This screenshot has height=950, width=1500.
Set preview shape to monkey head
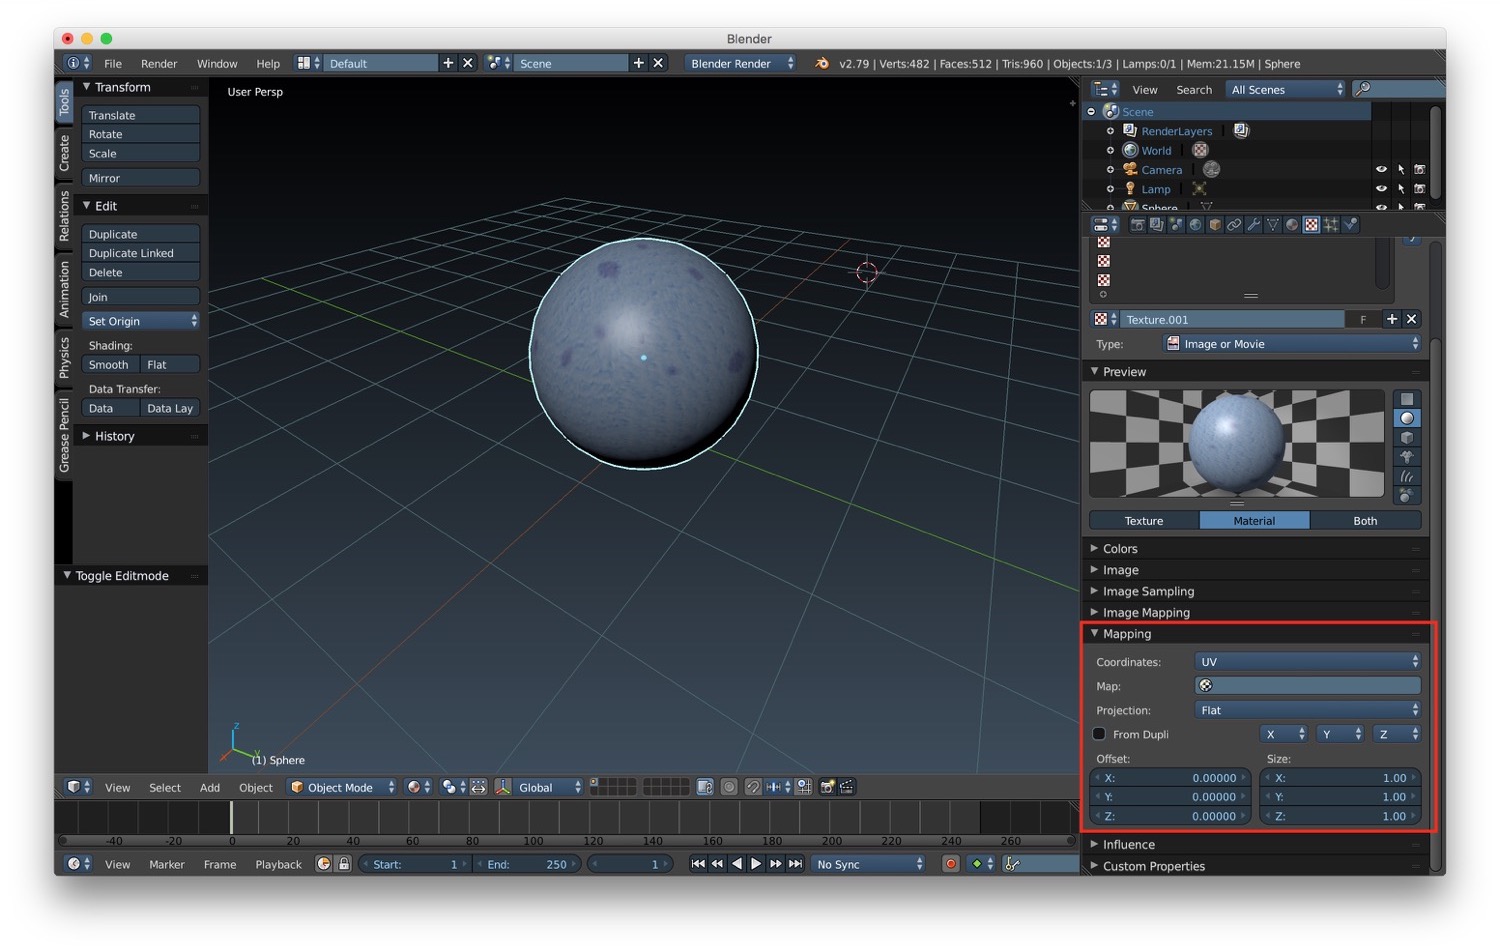pos(1407,457)
